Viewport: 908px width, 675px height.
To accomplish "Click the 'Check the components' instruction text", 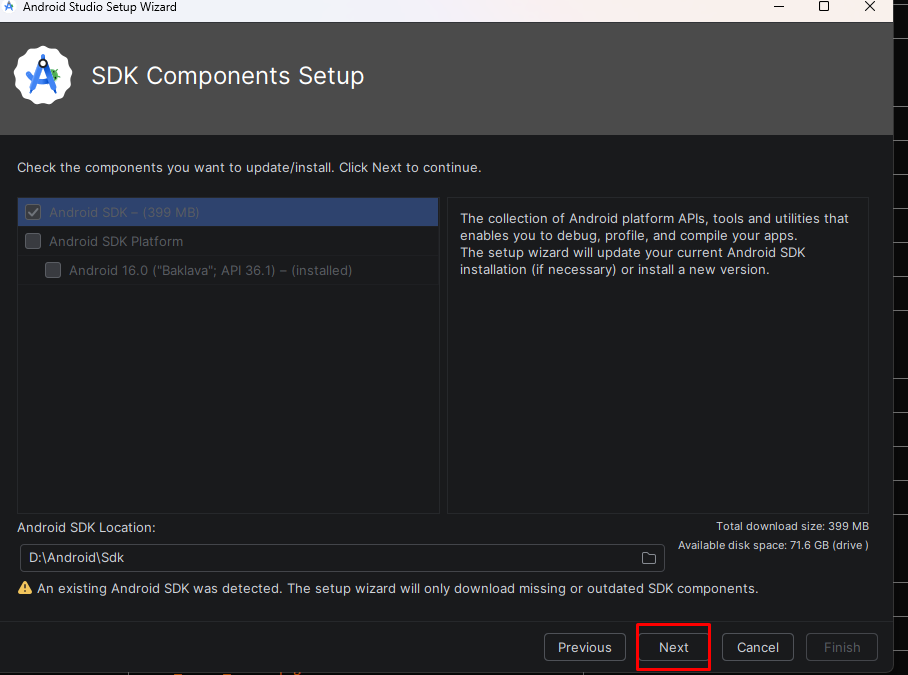I will (x=249, y=168).
